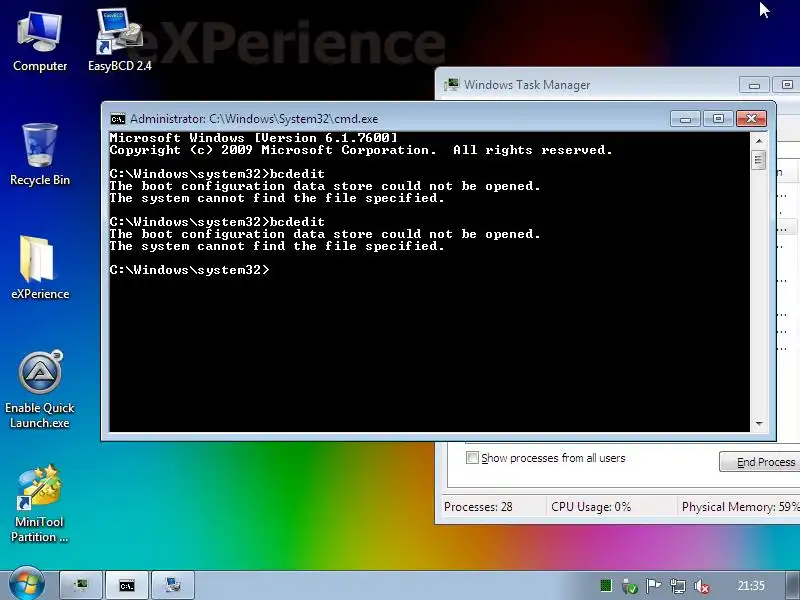Screen dimensions: 800x600
Task: Click the tray clock showing 21:35
Action: click(751, 586)
